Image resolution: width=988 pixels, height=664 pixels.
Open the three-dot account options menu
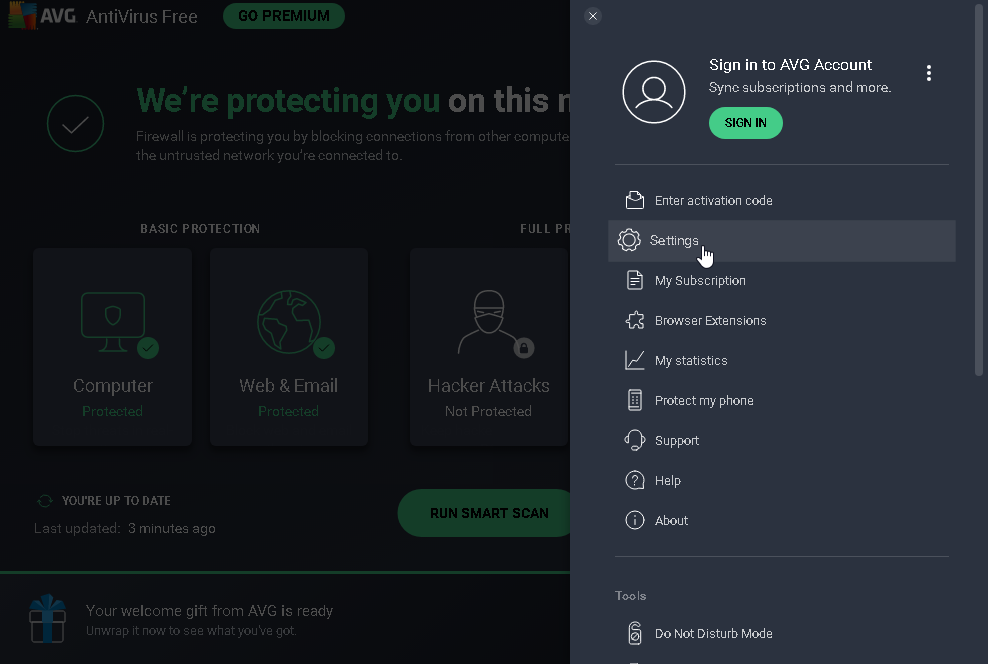929,73
